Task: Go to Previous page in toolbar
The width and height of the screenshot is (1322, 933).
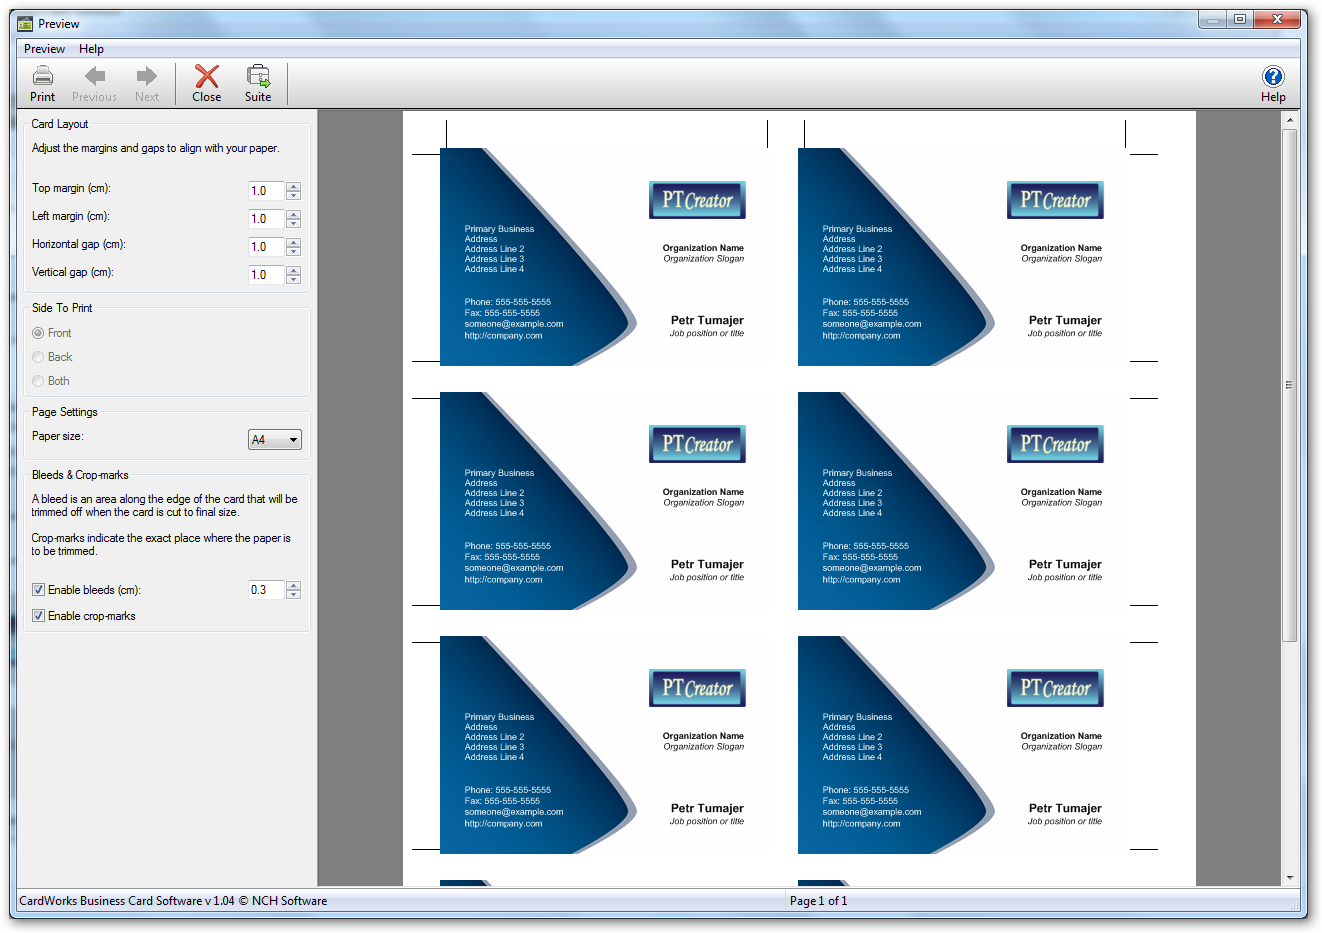Action: [x=95, y=84]
